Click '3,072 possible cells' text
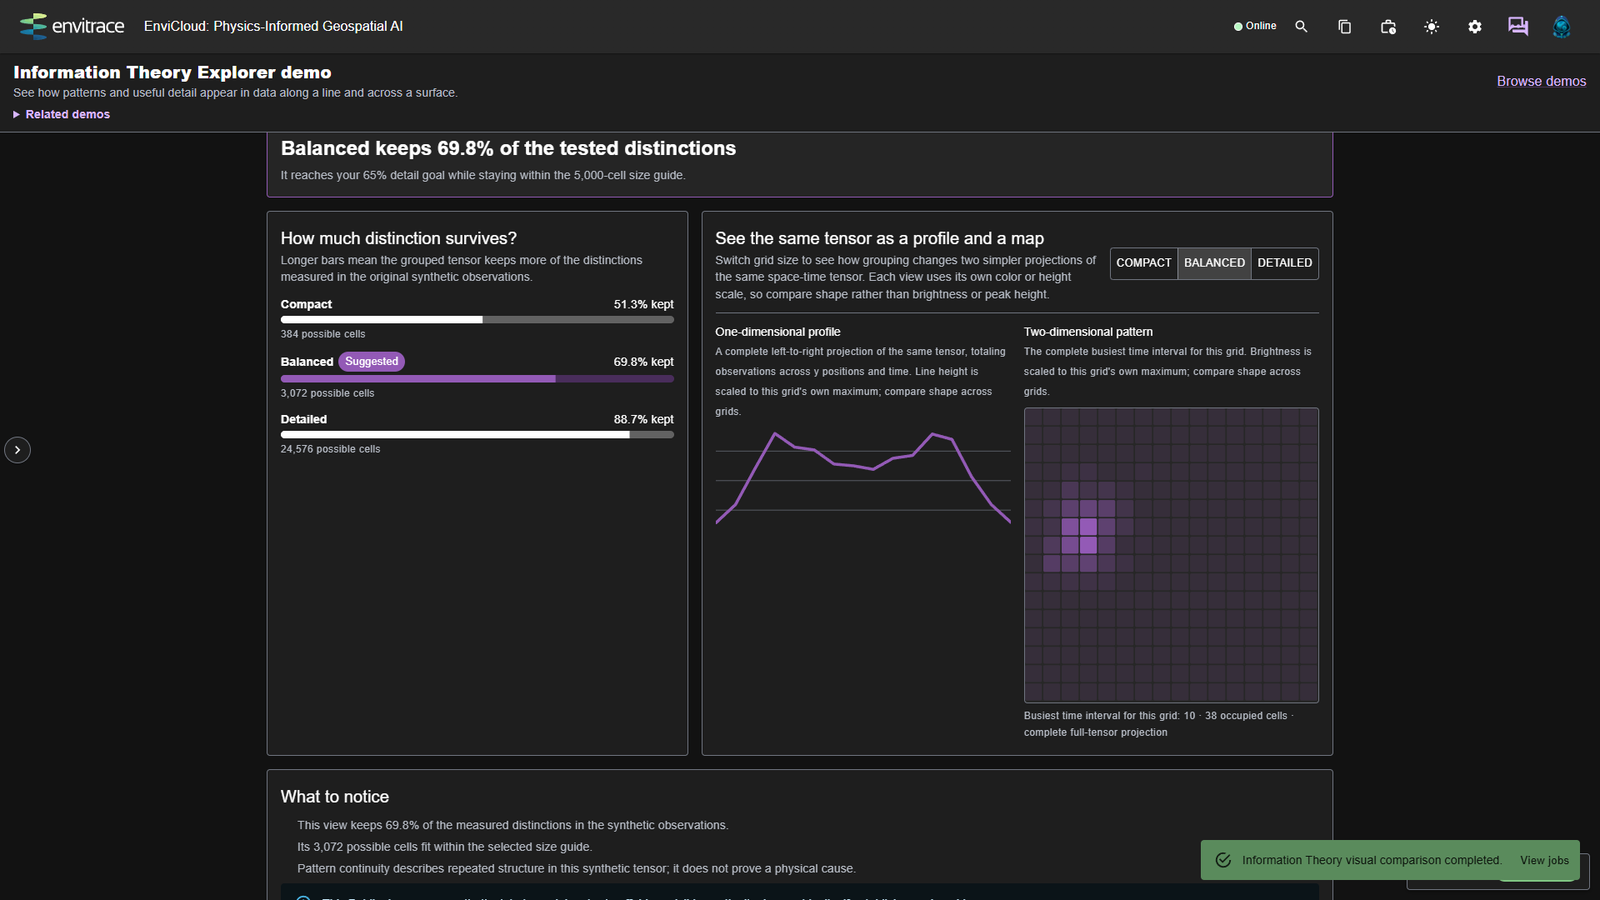Image resolution: width=1600 pixels, height=900 pixels. tap(328, 393)
